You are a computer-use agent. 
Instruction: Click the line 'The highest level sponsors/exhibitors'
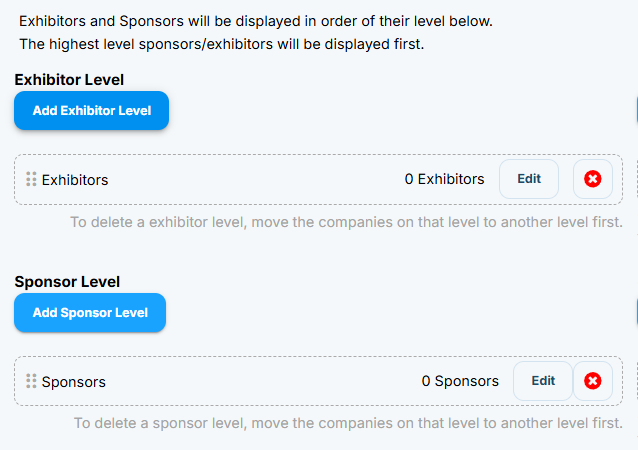222,44
